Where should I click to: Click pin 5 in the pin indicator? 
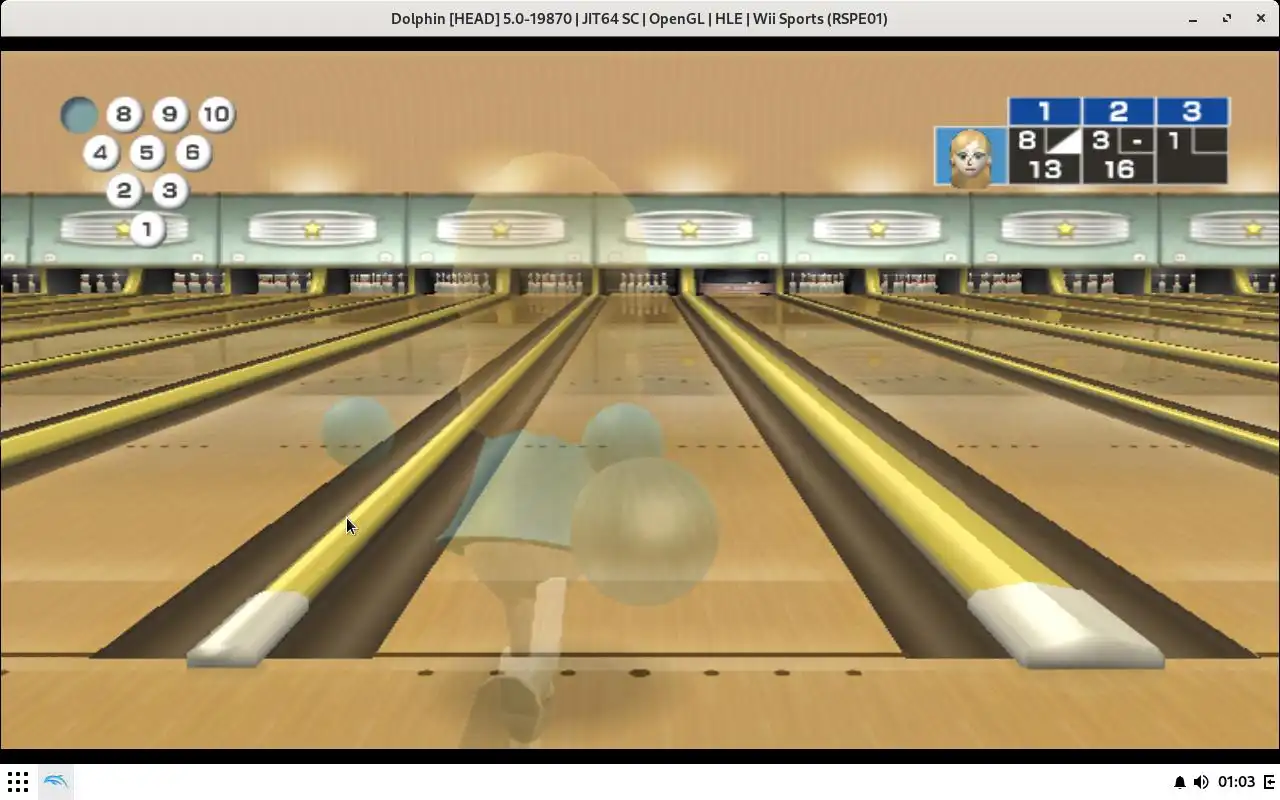click(x=146, y=152)
